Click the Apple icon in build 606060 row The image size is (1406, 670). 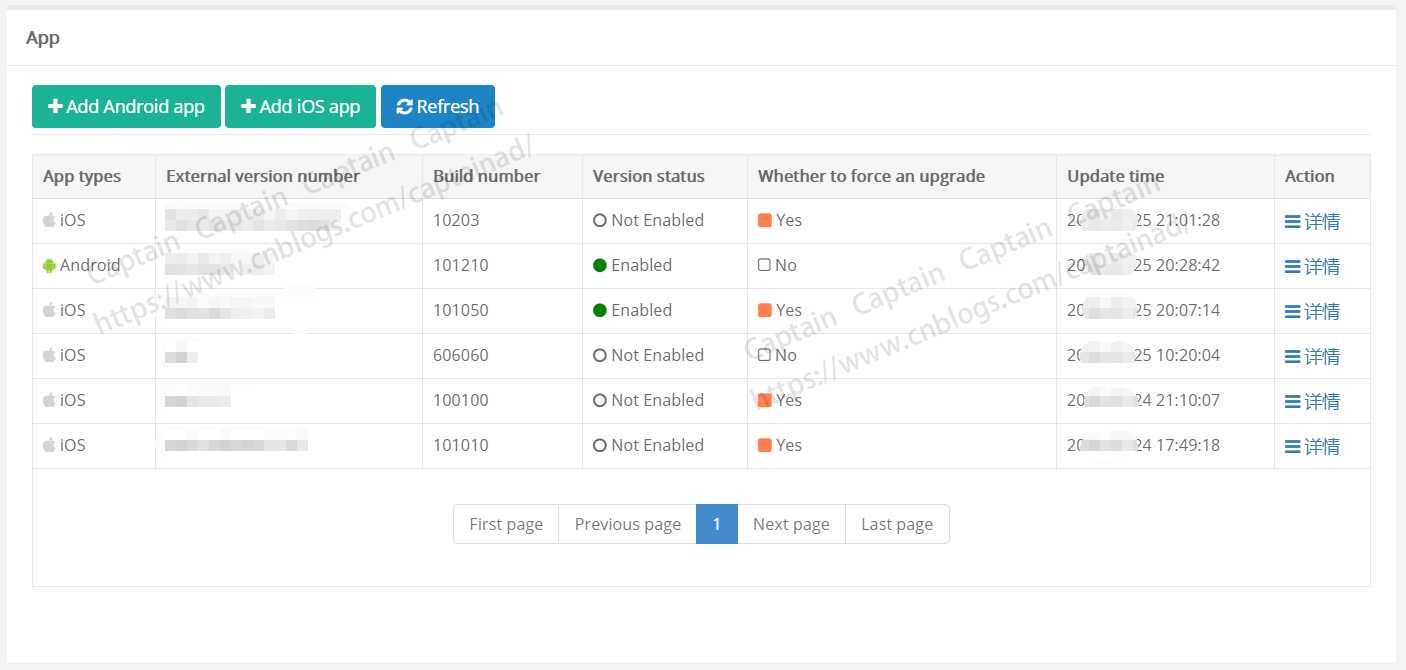pyautogui.click(x=49, y=355)
